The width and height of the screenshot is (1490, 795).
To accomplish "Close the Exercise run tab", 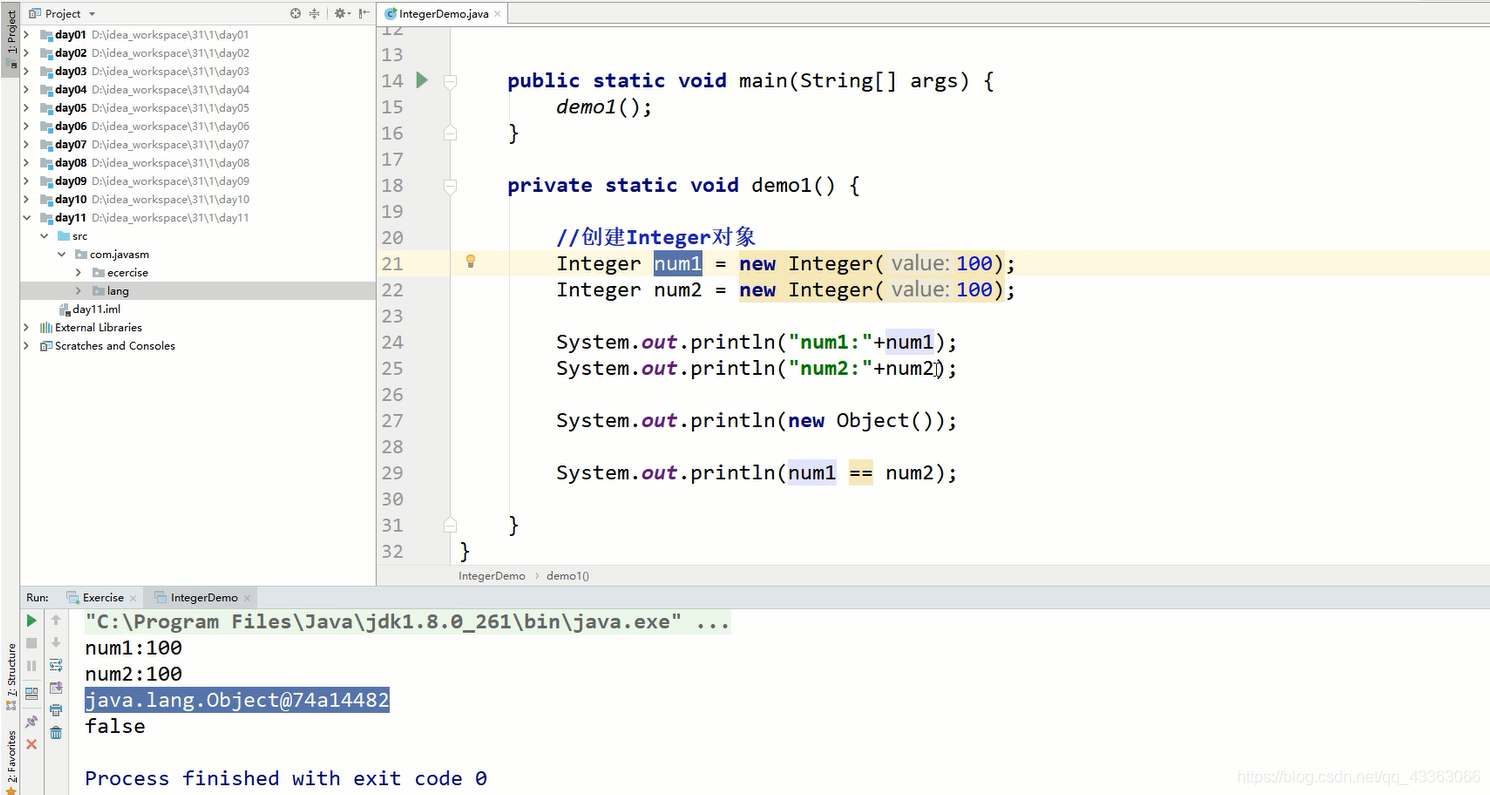I will click(133, 598).
